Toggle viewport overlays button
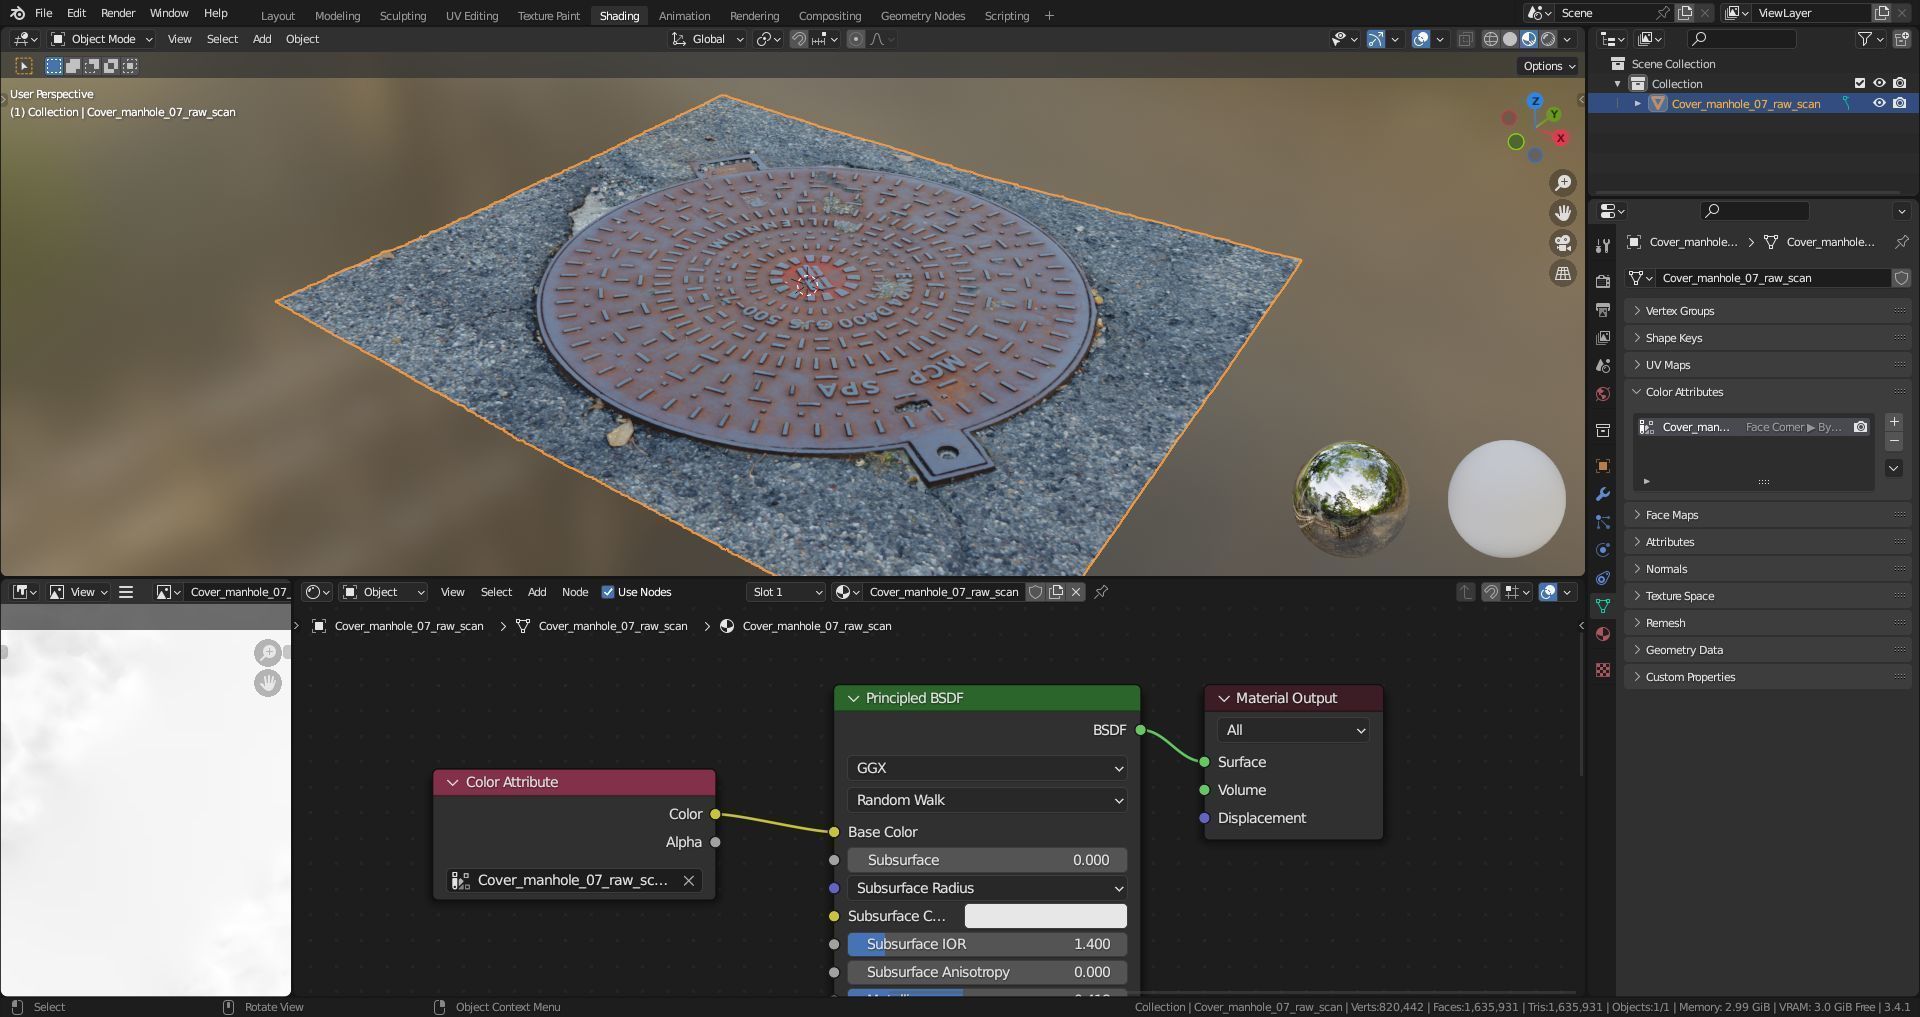The width and height of the screenshot is (1920, 1017). coord(1421,39)
